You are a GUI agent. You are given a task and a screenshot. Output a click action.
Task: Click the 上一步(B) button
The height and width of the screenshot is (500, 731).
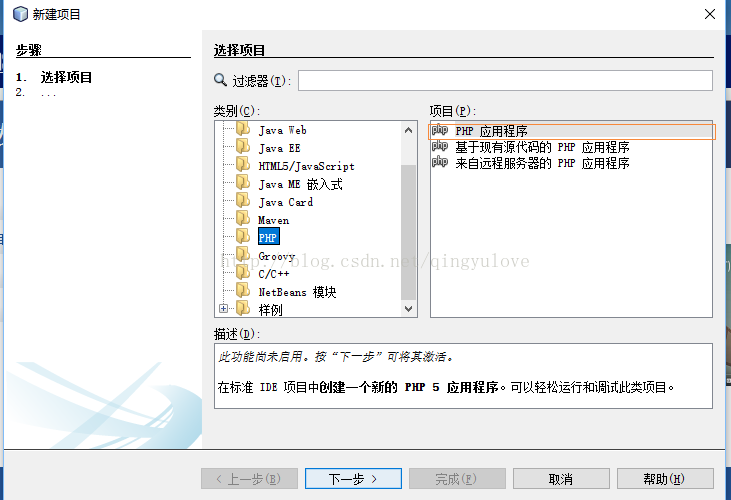[249, 479]
